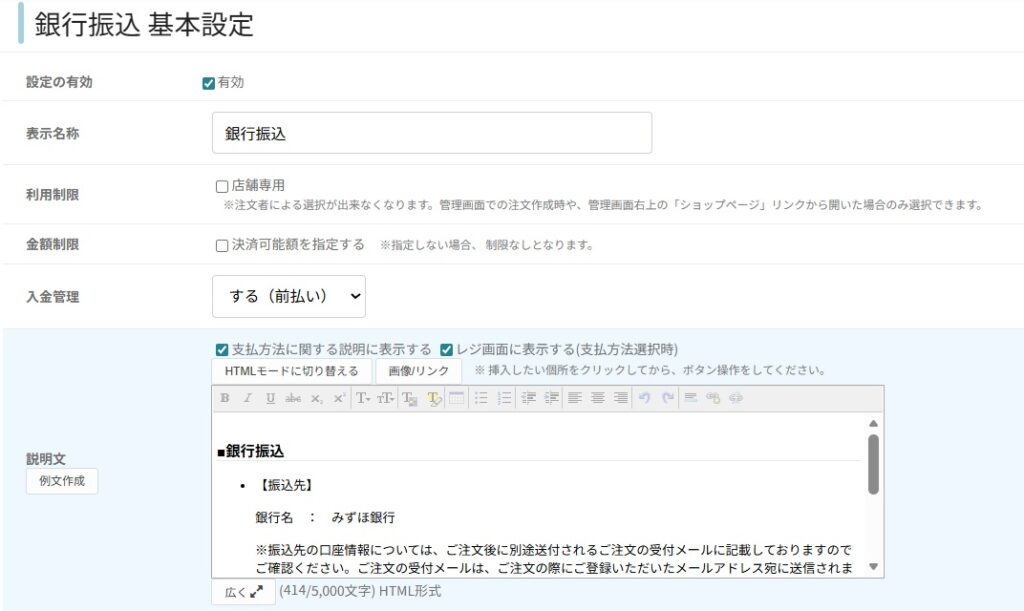Screen dimensions: 1024x611
Task: Open the font name dropdown in the toolbar
Action: [363, 398]
